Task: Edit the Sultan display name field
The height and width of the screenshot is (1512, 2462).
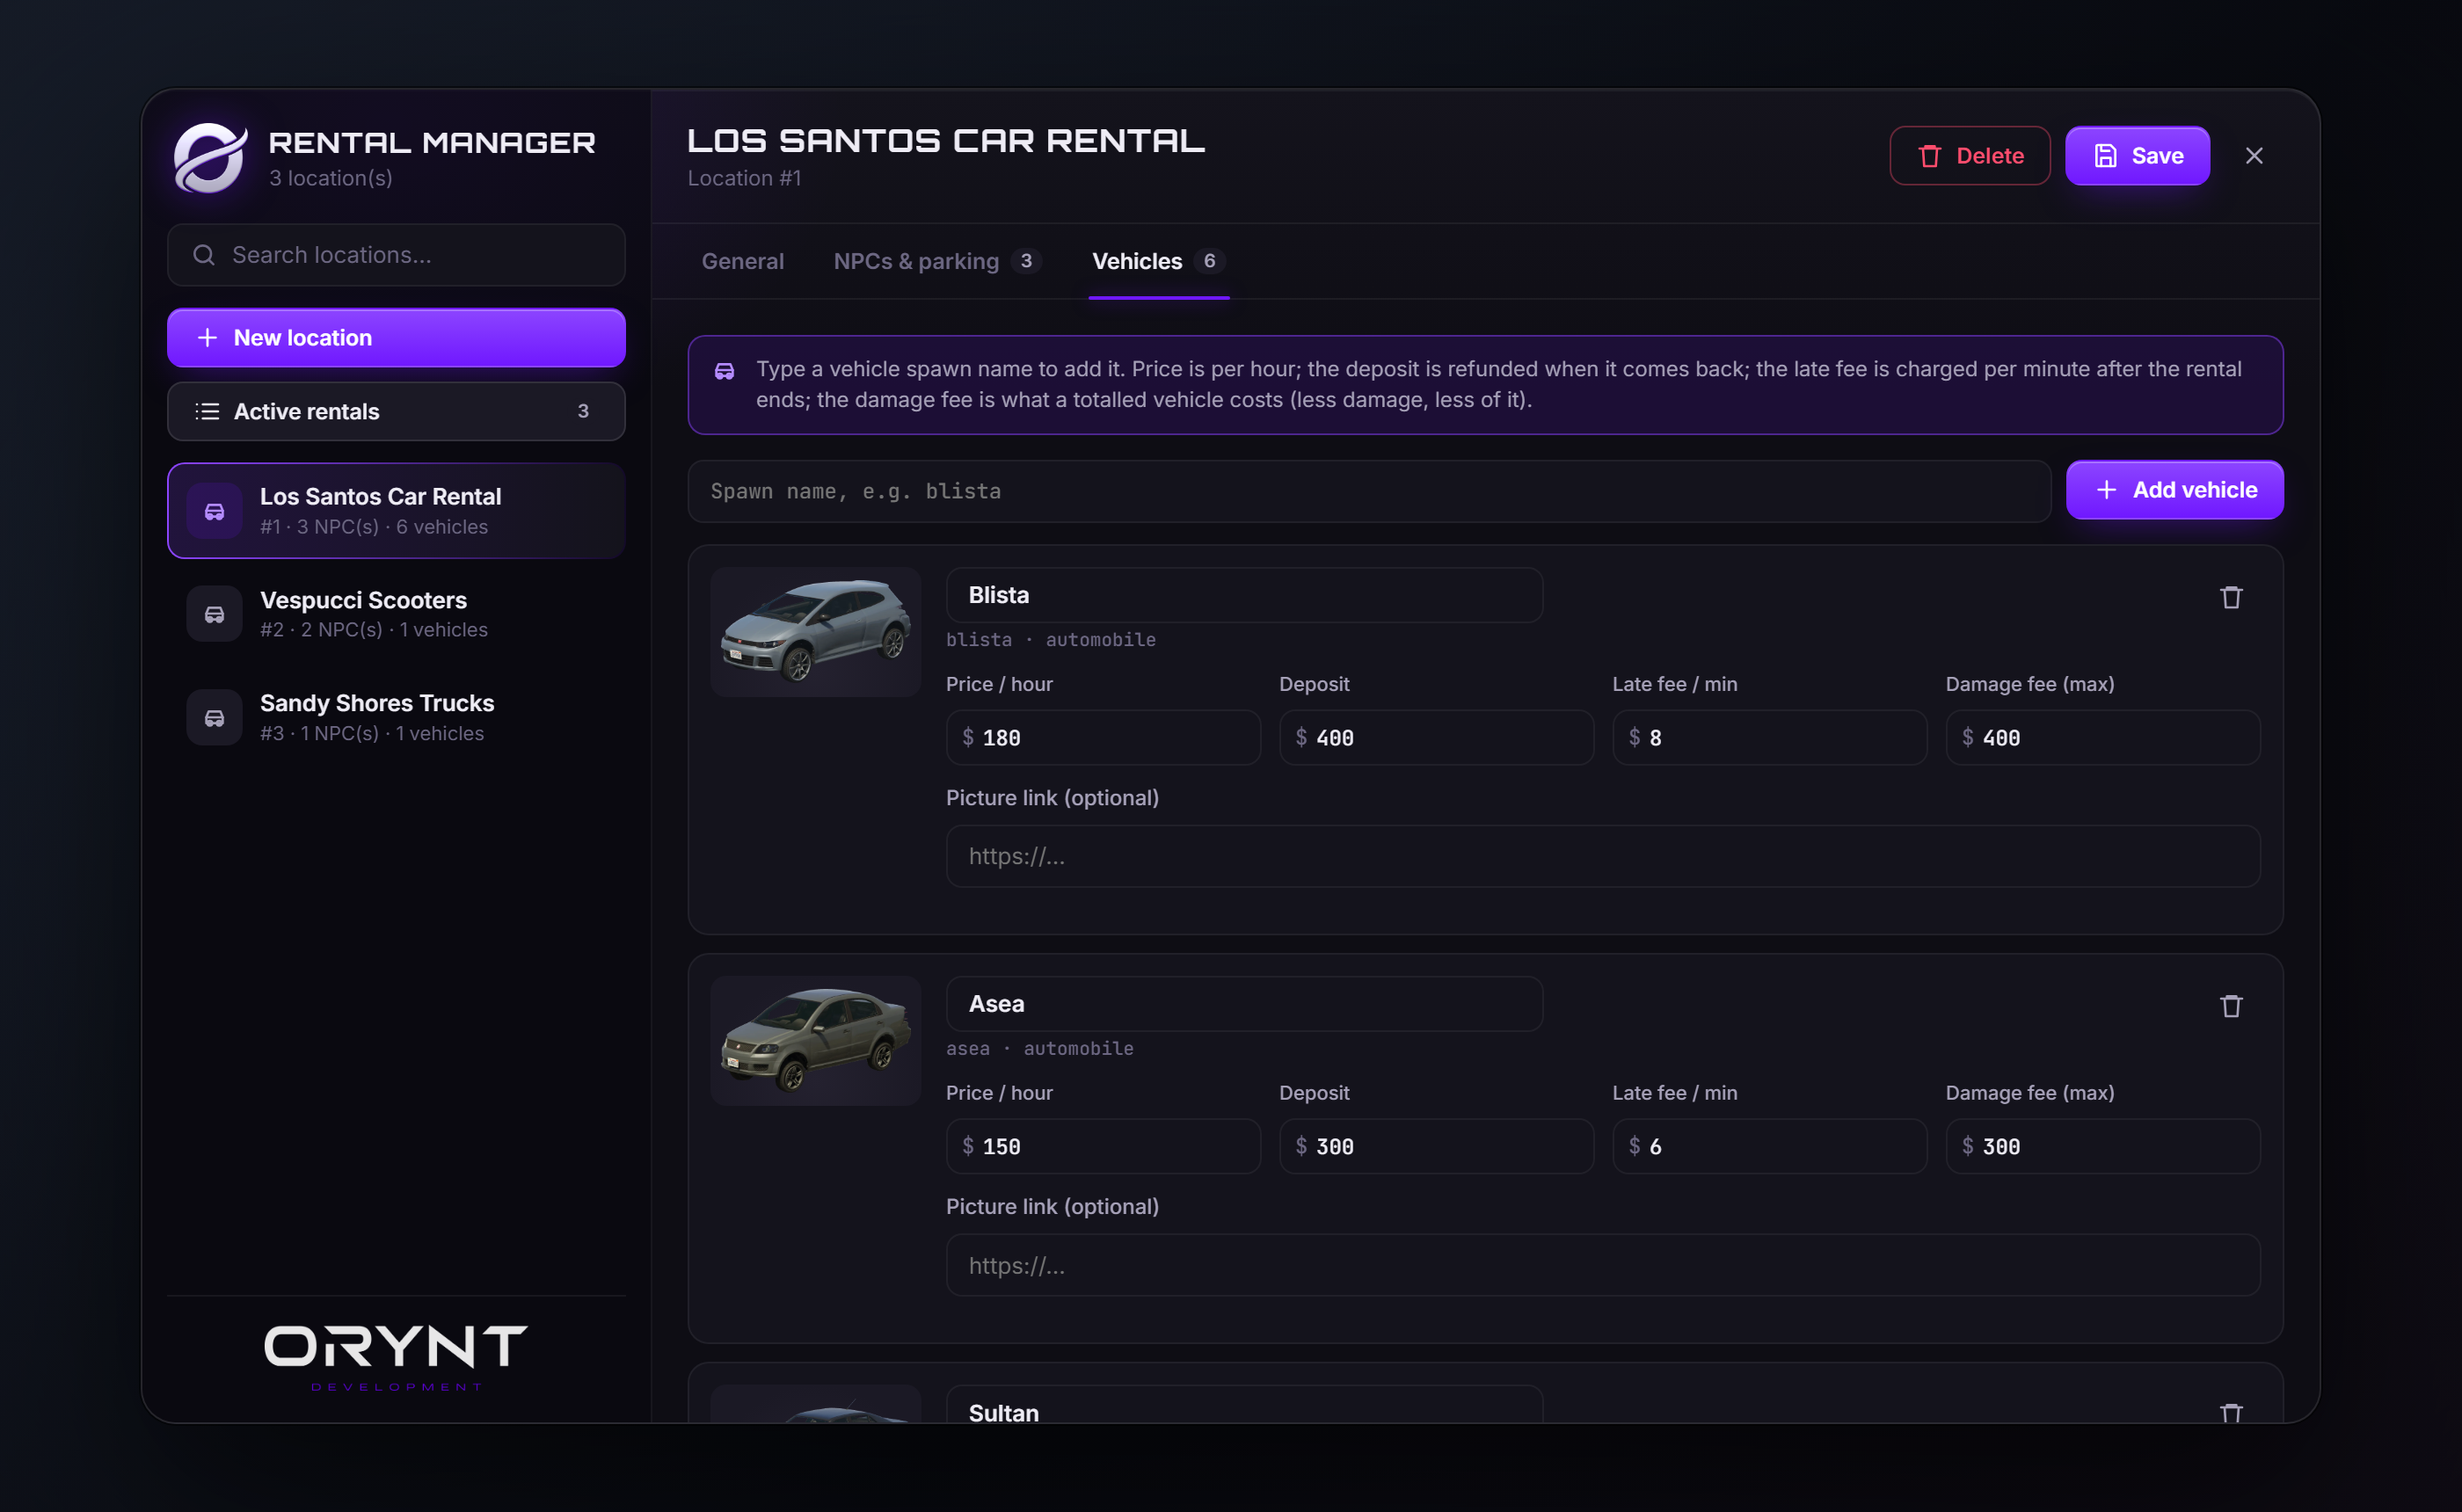Action: coord(1244,1405)
